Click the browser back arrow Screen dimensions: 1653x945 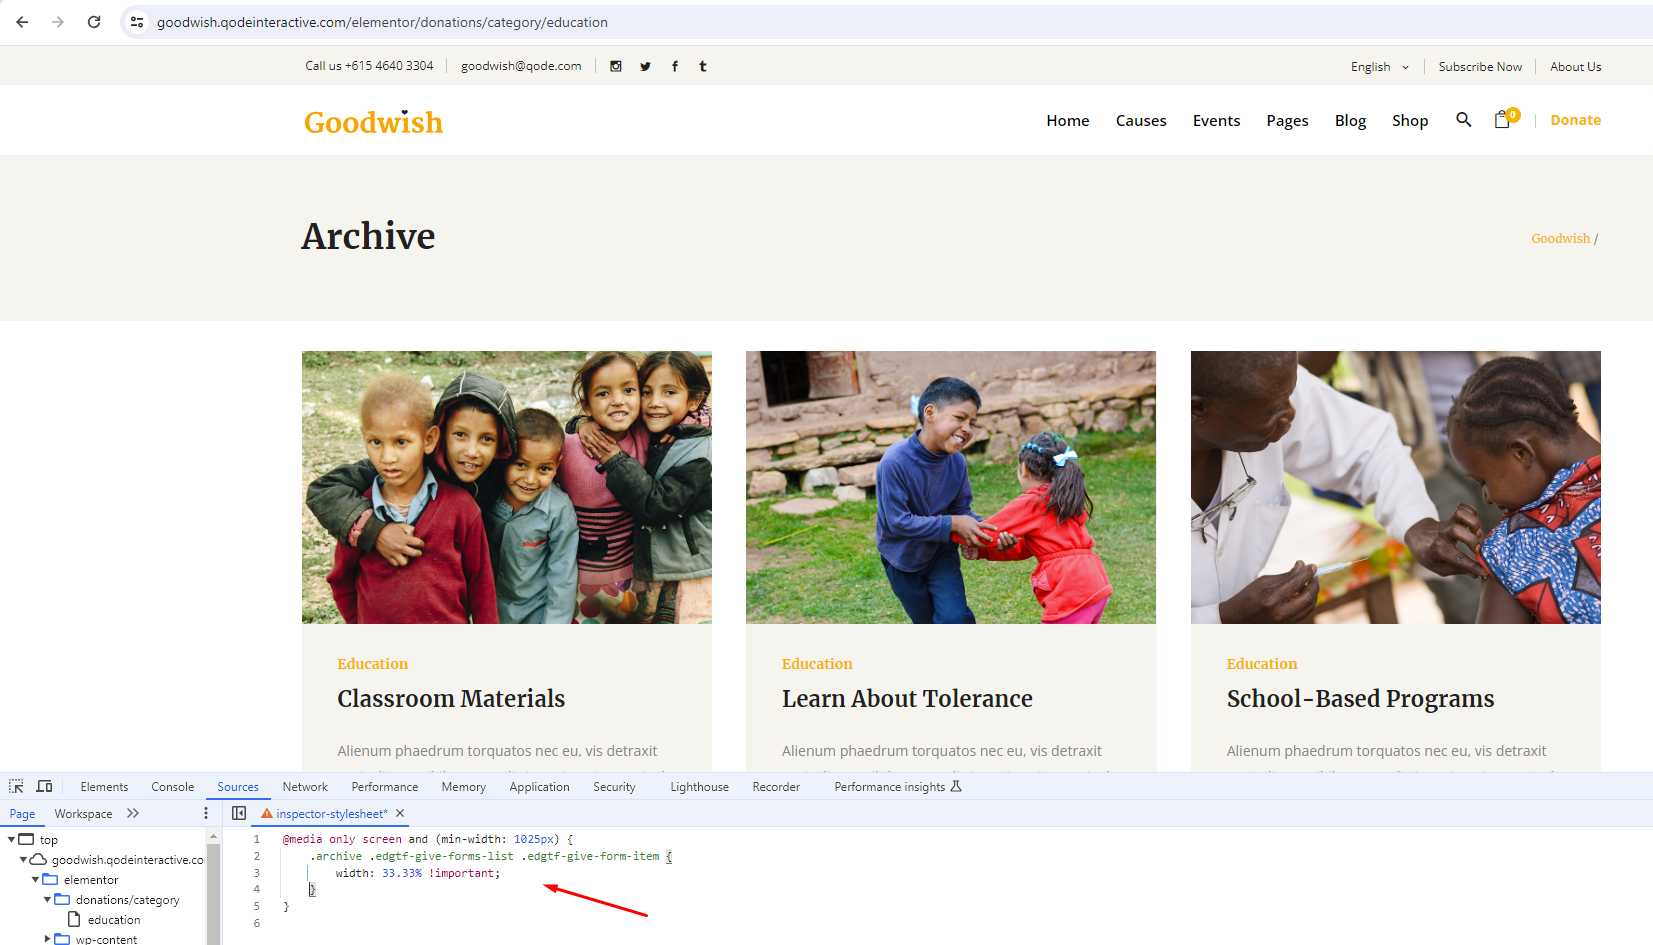[22, 22]
